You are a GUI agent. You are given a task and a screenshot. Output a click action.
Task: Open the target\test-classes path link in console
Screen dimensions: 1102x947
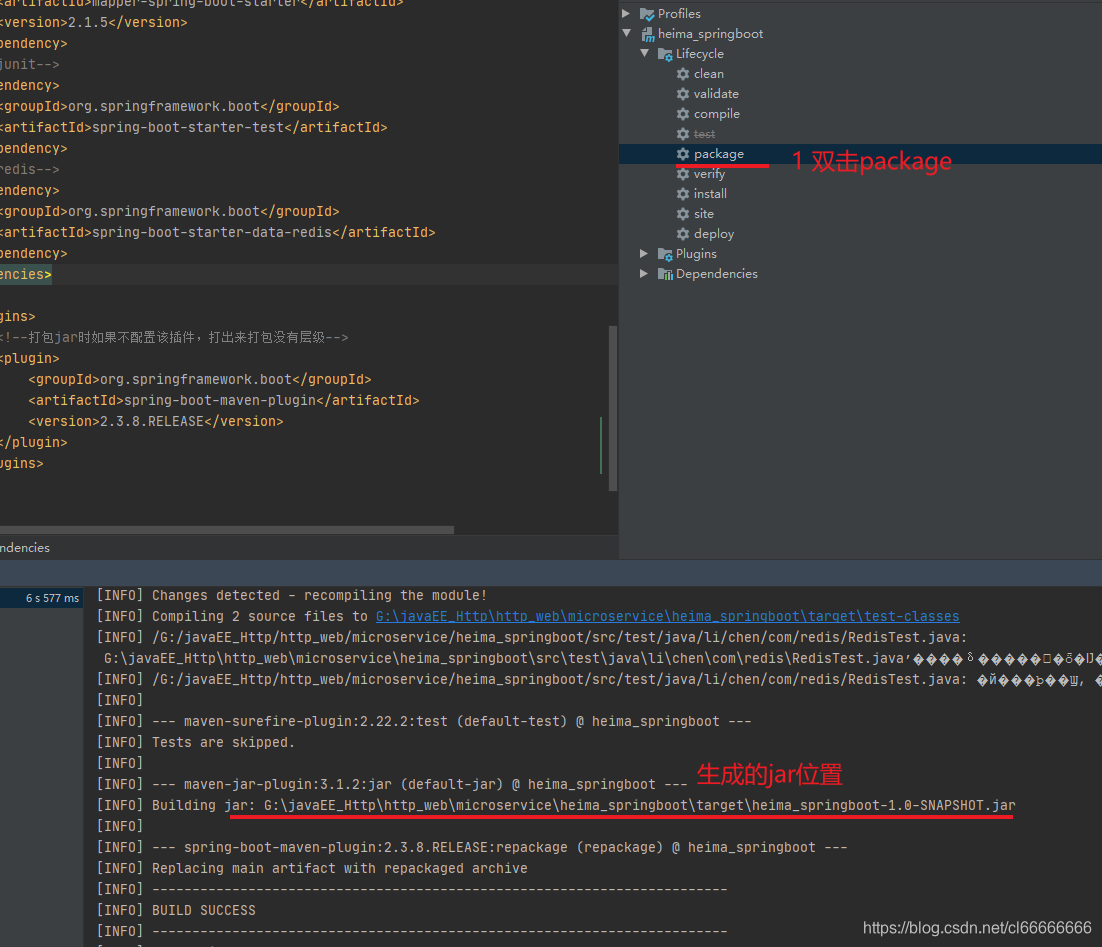667,617
